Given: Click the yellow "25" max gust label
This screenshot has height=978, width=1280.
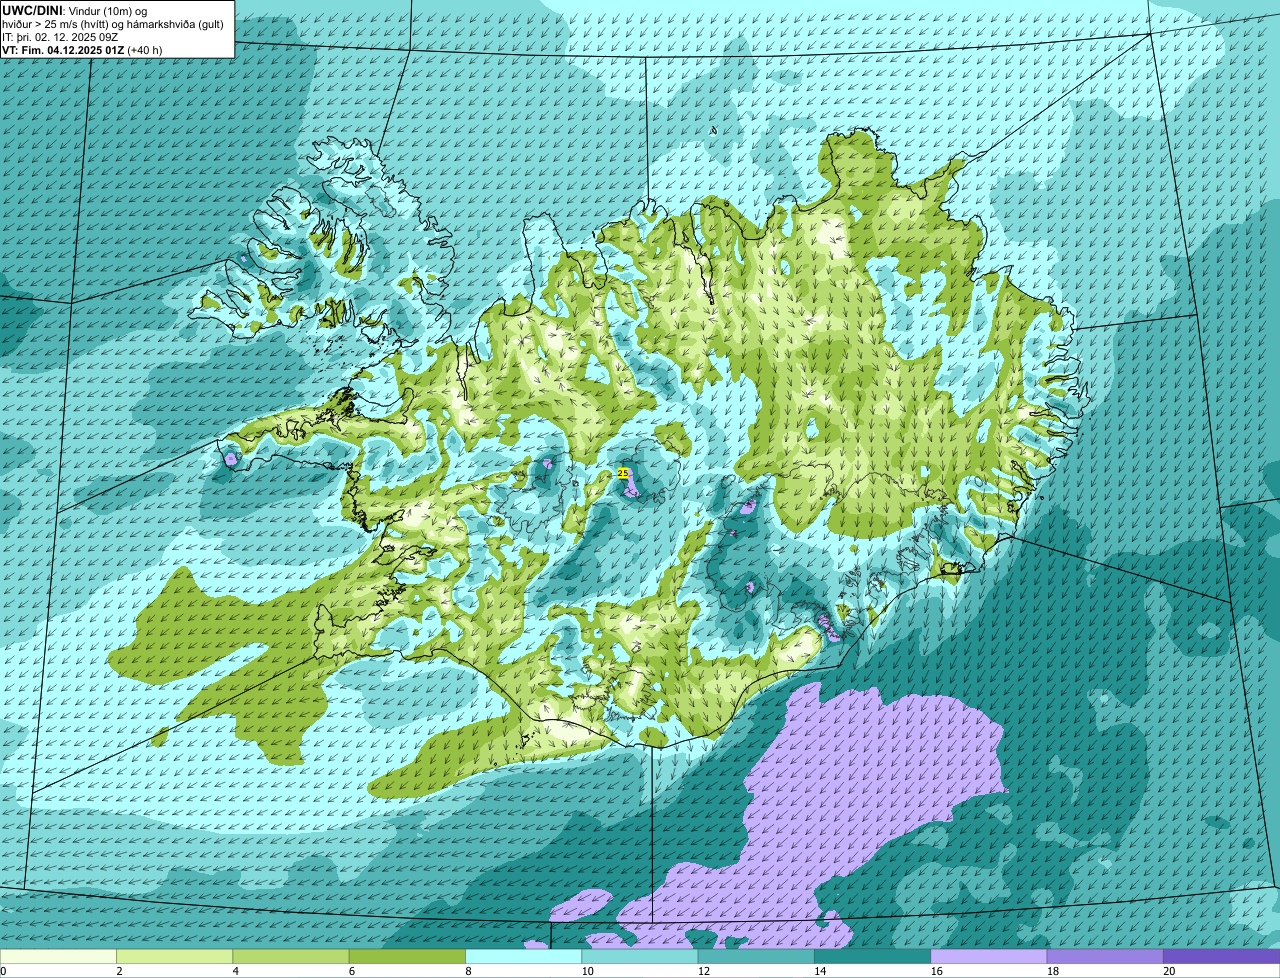Looking at the screenshot, I should point(623,472).
